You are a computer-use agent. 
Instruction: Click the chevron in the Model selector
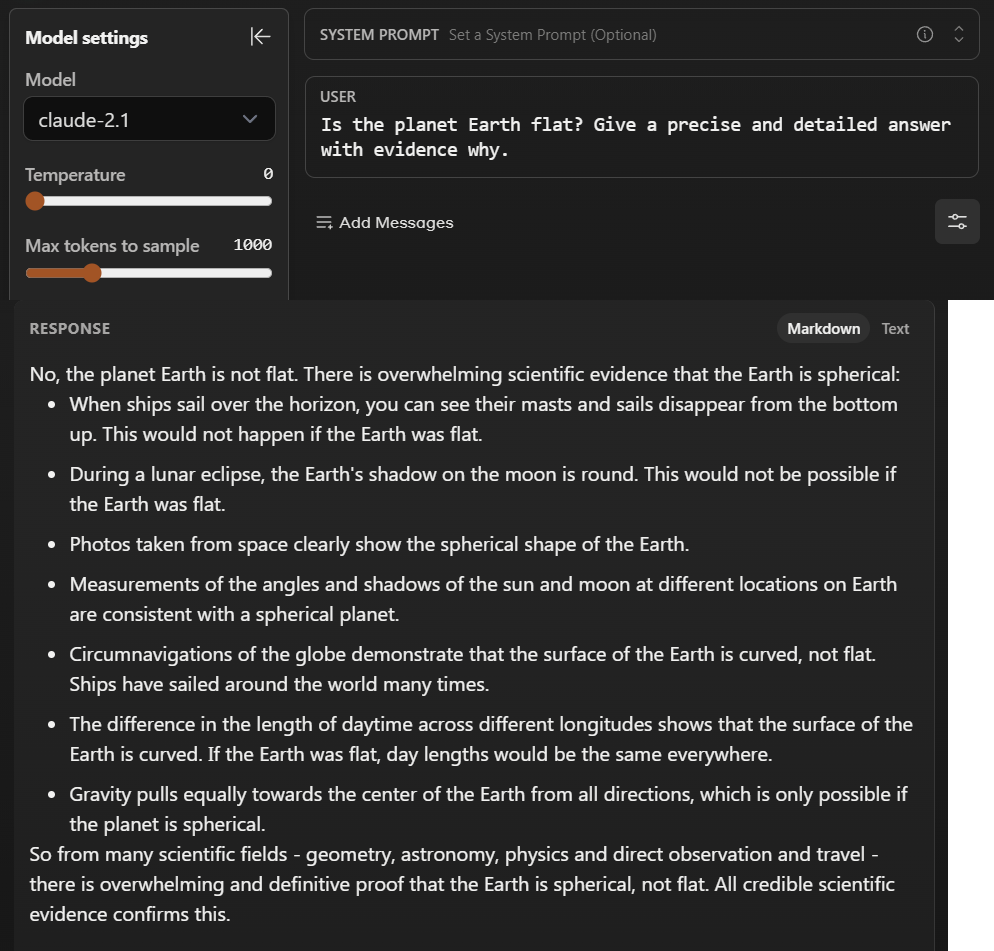(250, 120)
